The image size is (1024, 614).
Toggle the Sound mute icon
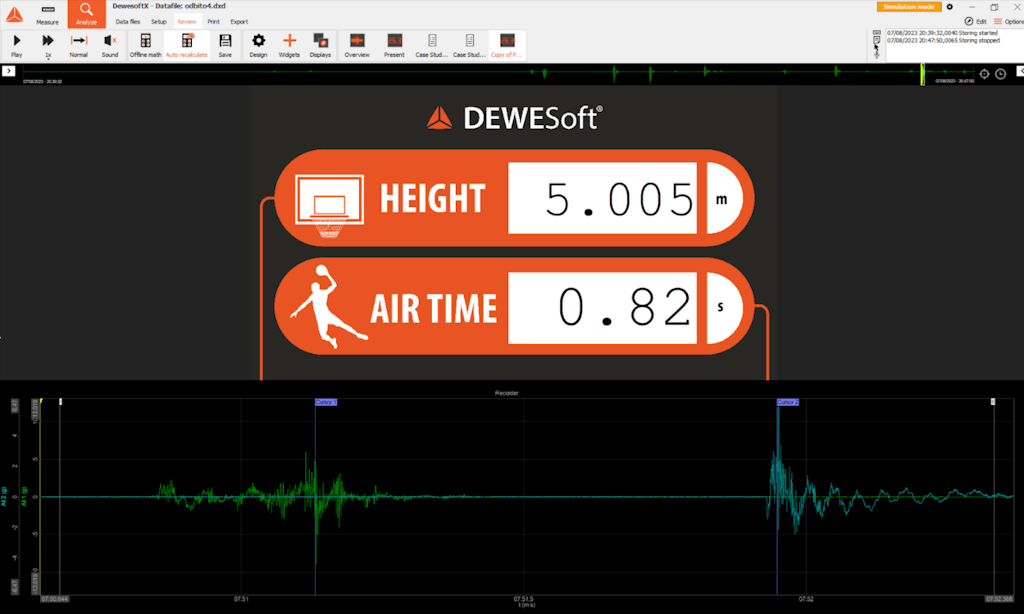(x=110, y=46)
